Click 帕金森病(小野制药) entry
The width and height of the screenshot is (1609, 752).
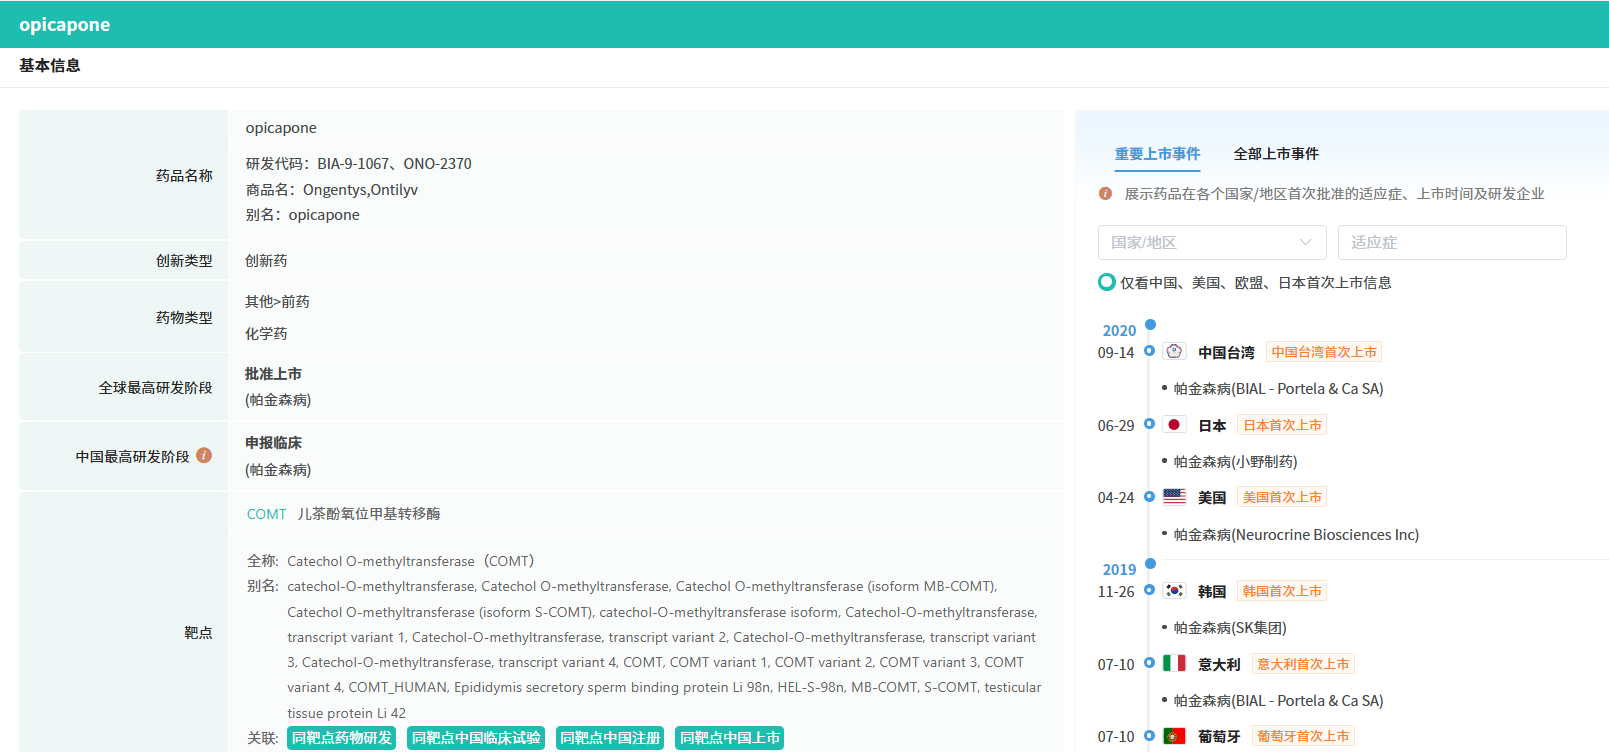click(x=1235, y=462)
